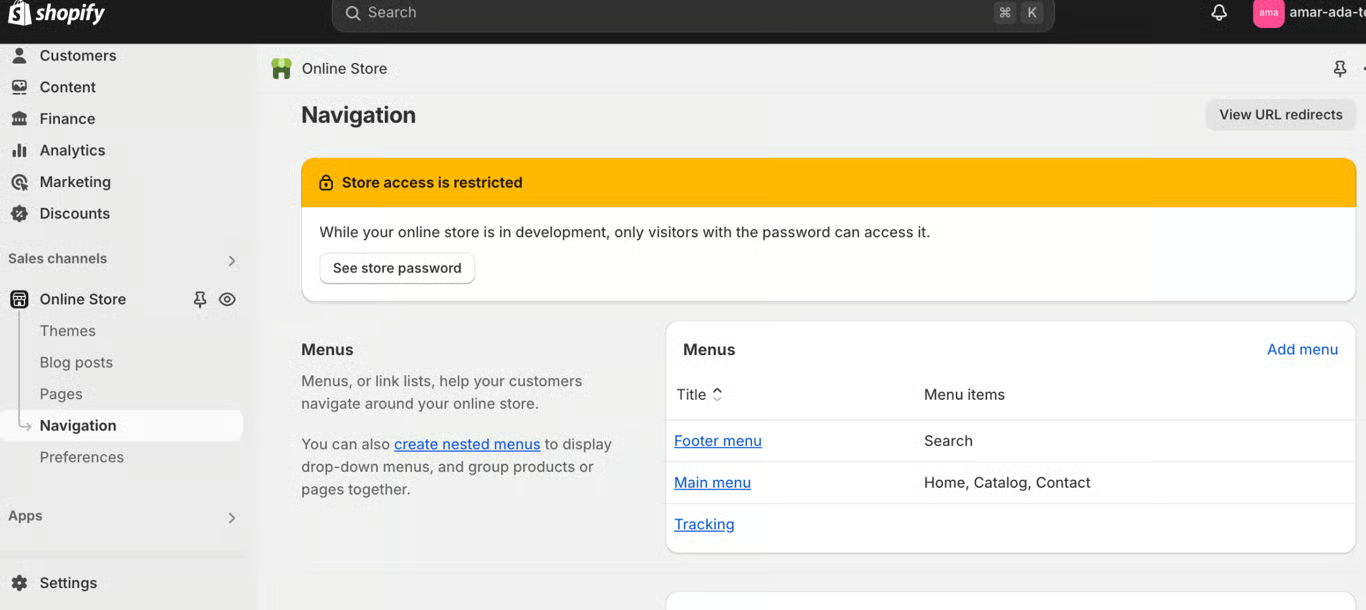Click the Discounts badge icon

pyautogui.click(x=19, y=213)
